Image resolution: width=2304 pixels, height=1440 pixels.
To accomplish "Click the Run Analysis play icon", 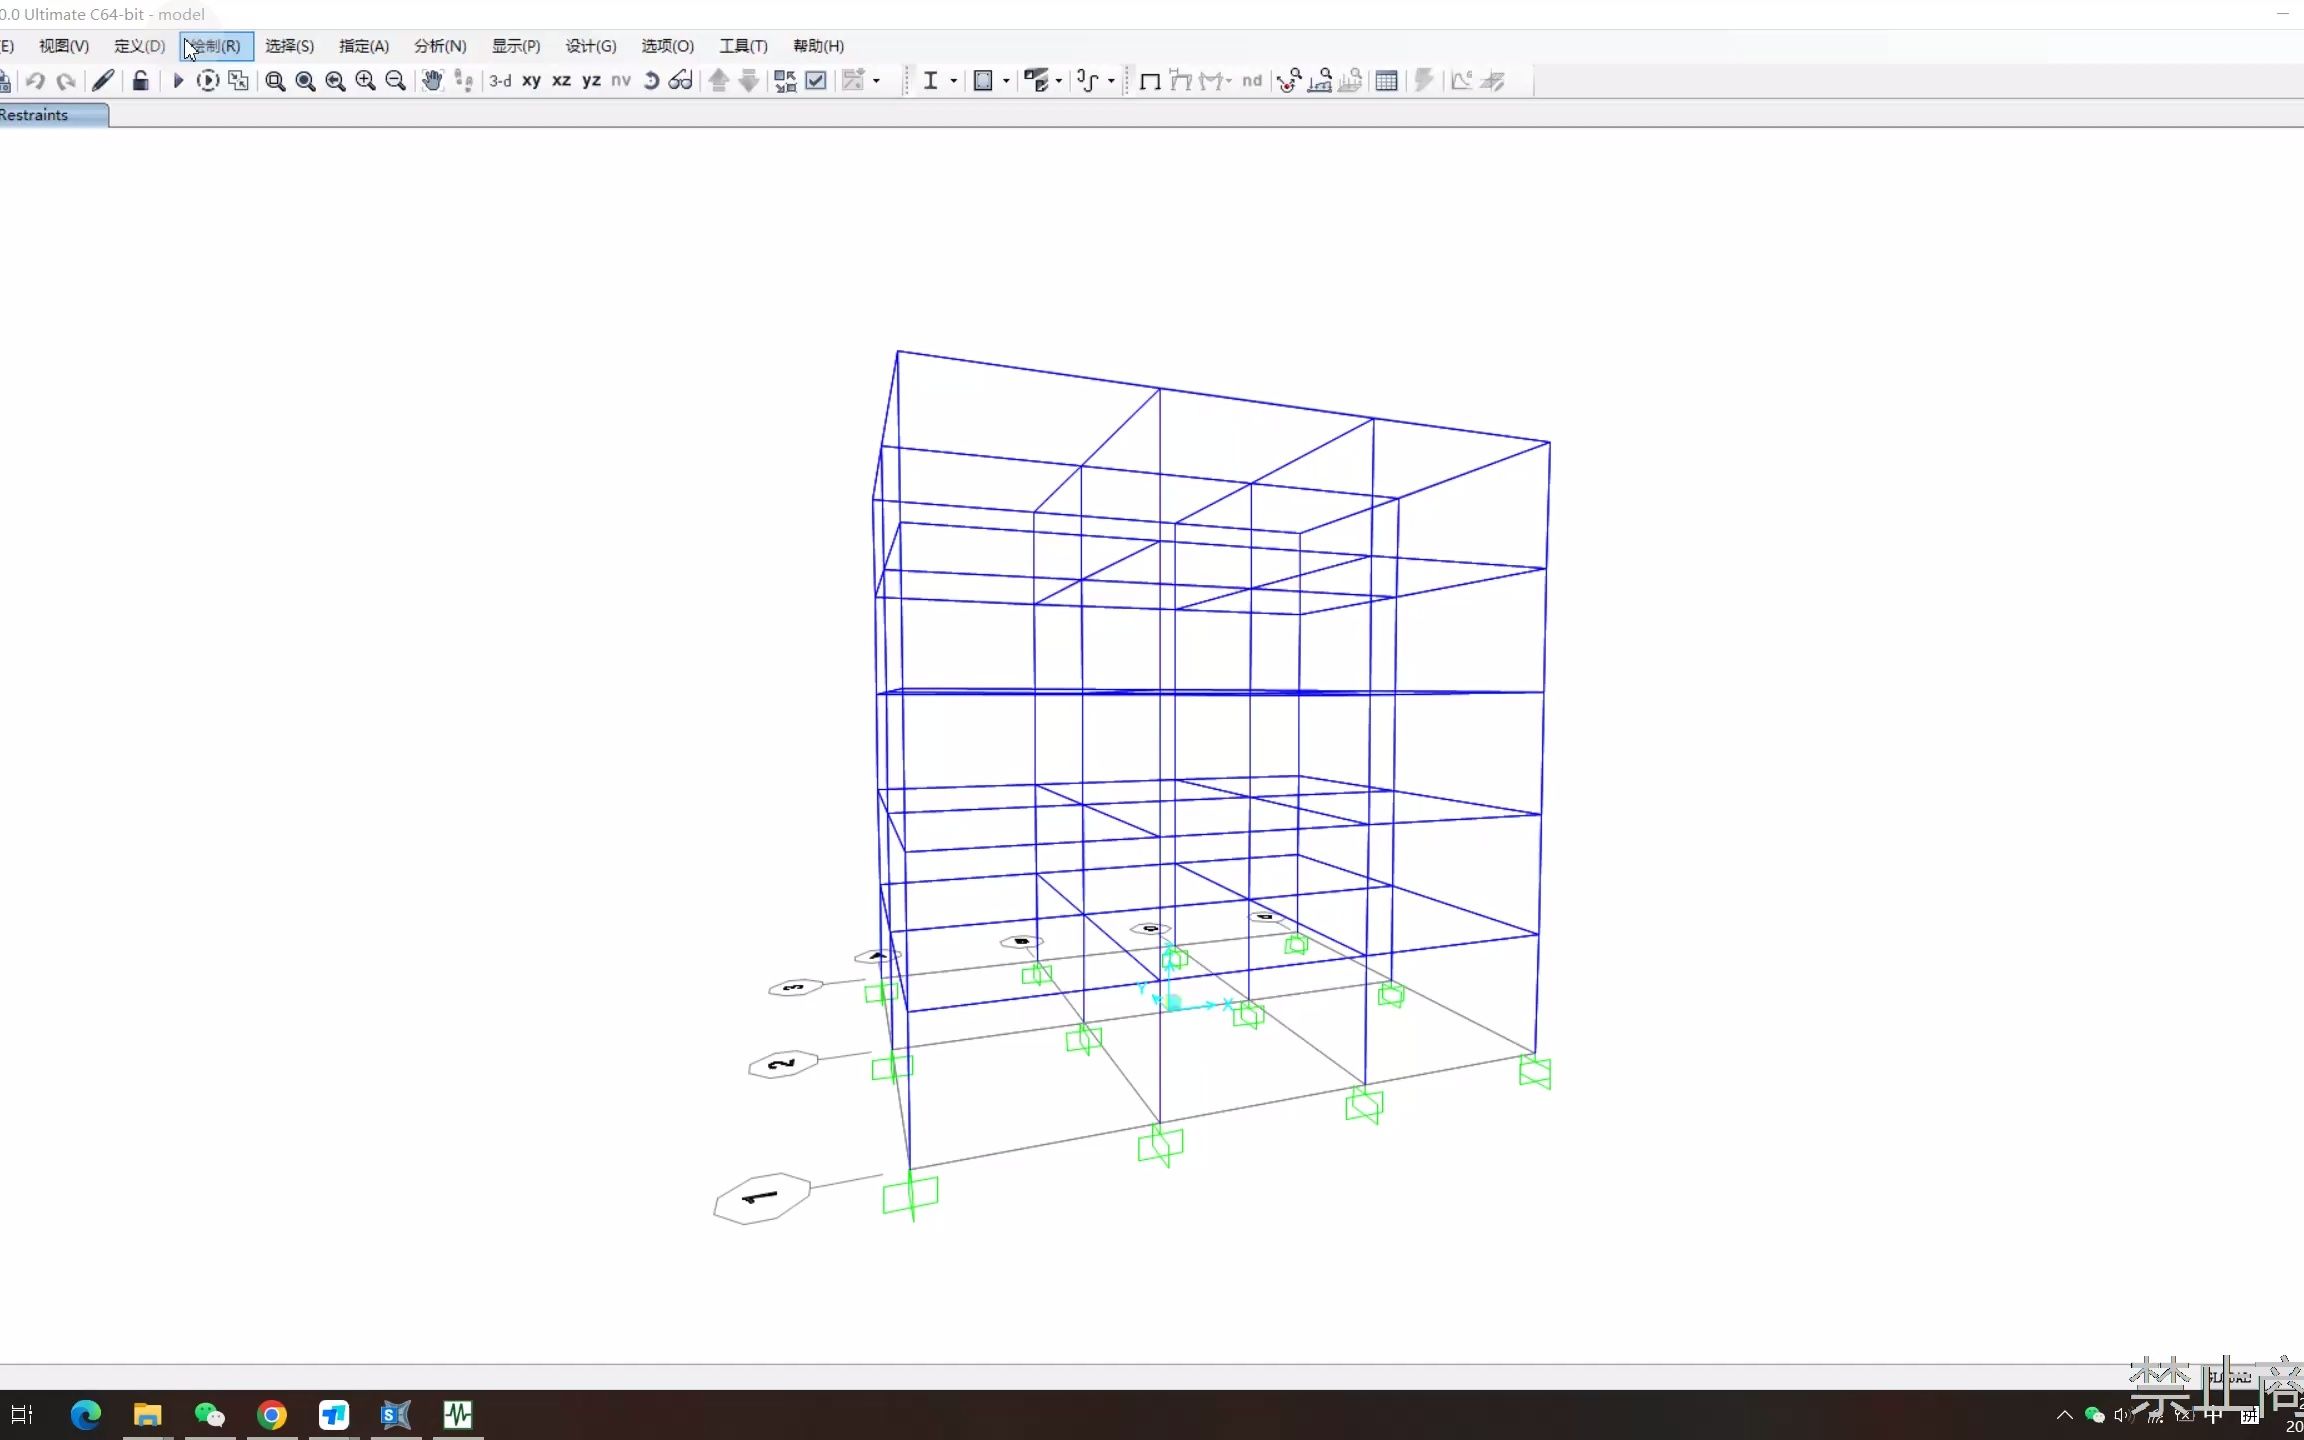I will point(178,81).
